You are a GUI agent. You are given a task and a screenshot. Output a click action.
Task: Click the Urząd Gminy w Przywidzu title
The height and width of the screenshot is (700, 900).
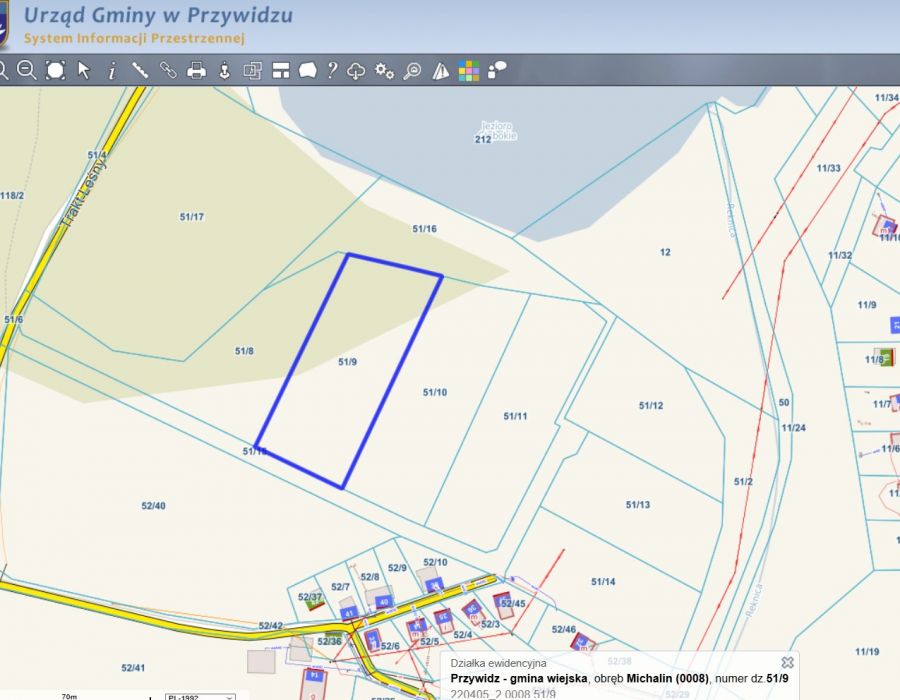pos(158,15)
